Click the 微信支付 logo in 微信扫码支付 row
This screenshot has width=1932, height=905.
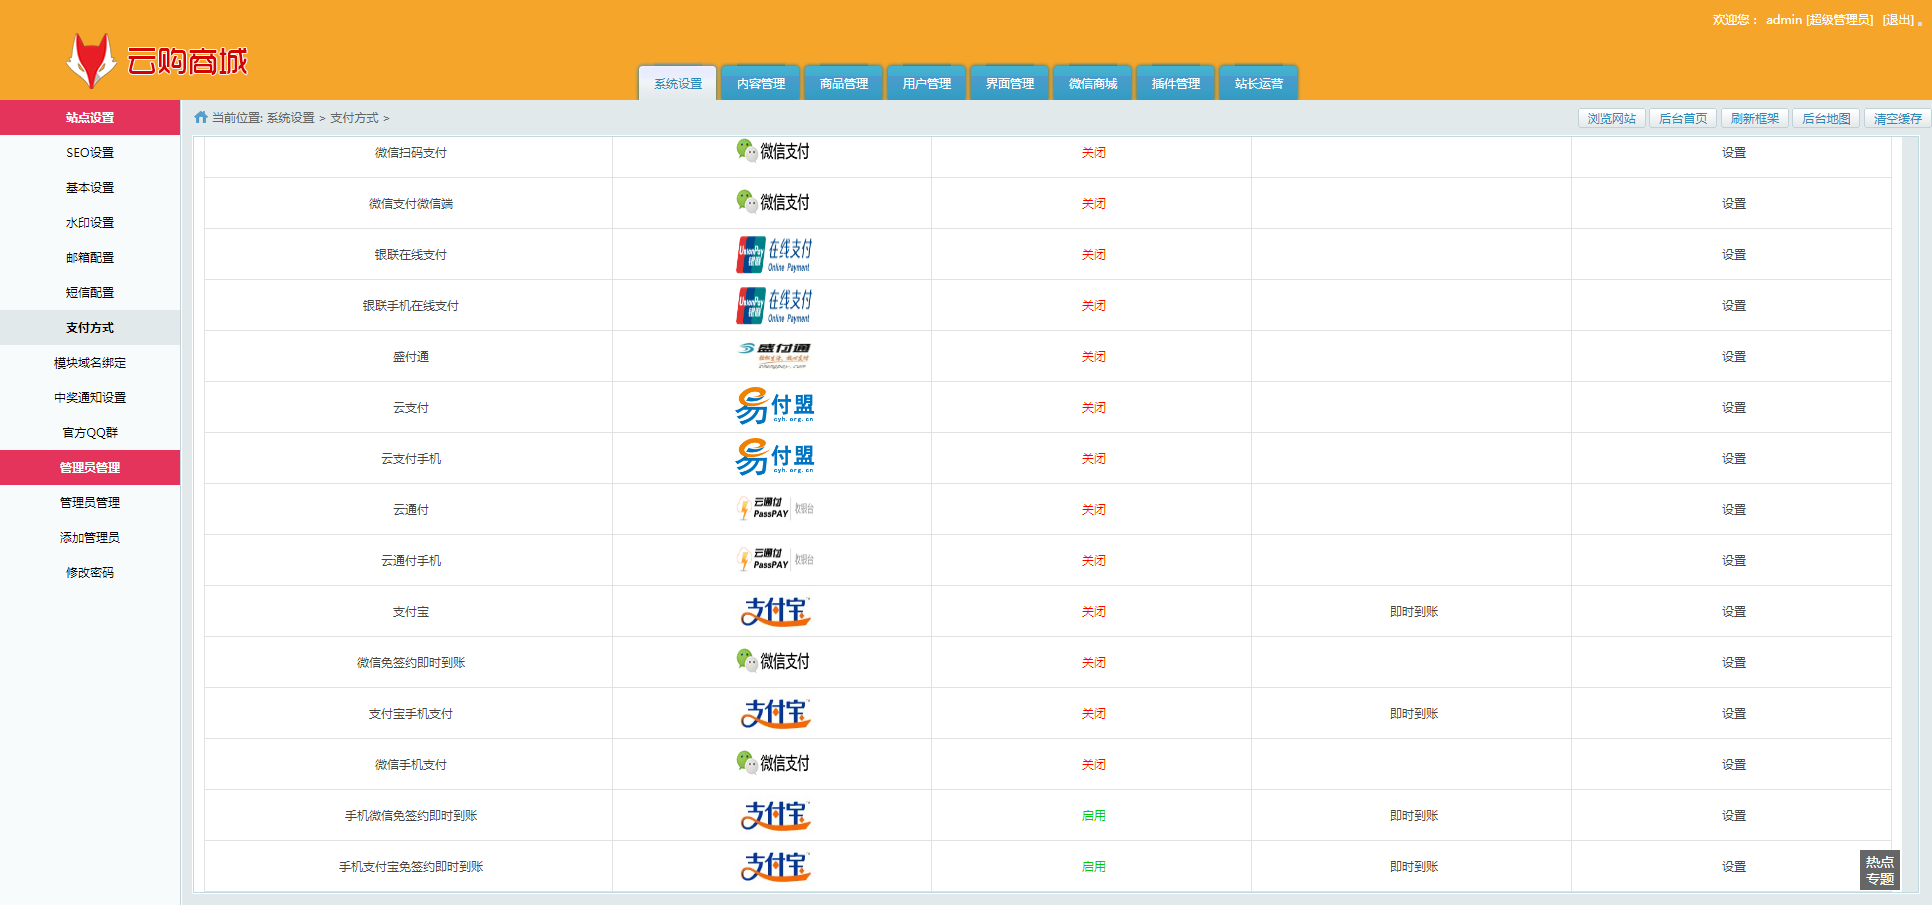click(772, 152)
